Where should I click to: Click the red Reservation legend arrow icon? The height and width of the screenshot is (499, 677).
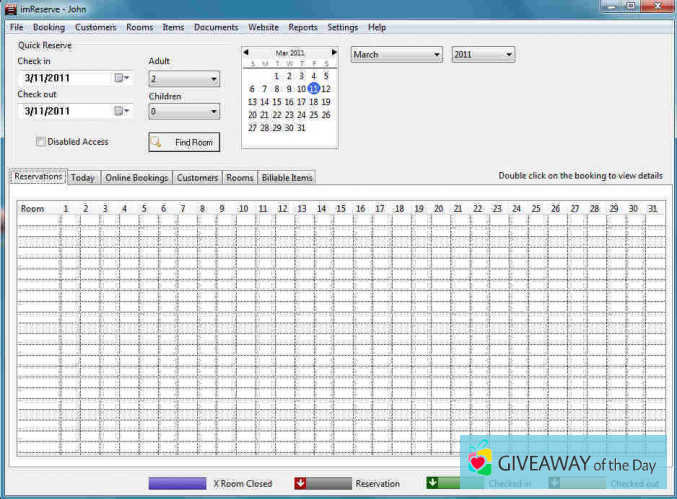point(301,483)
